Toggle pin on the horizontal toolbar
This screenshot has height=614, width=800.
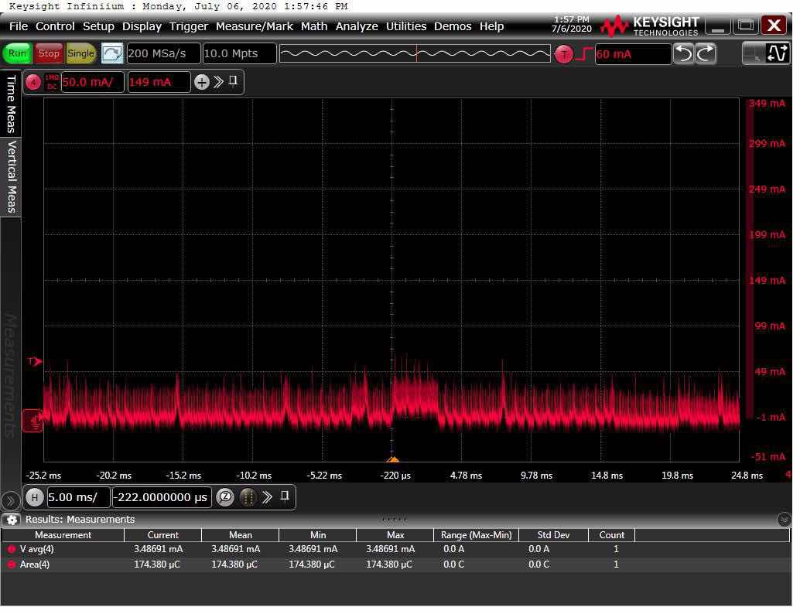[284, 496]
